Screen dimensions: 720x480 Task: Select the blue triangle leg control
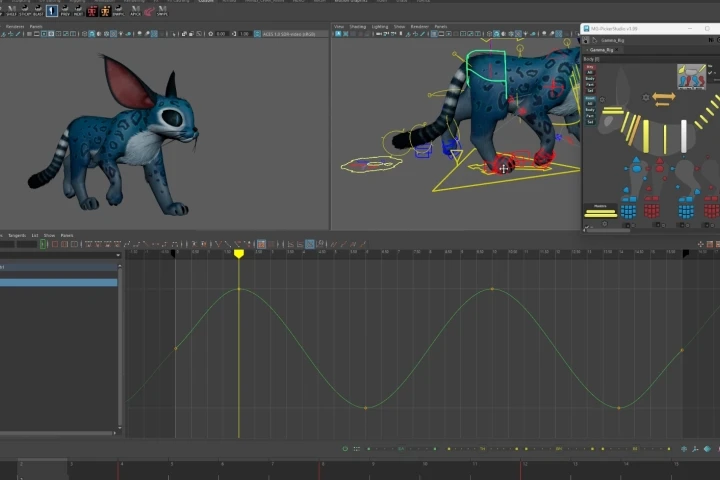(x=636, y=160)
